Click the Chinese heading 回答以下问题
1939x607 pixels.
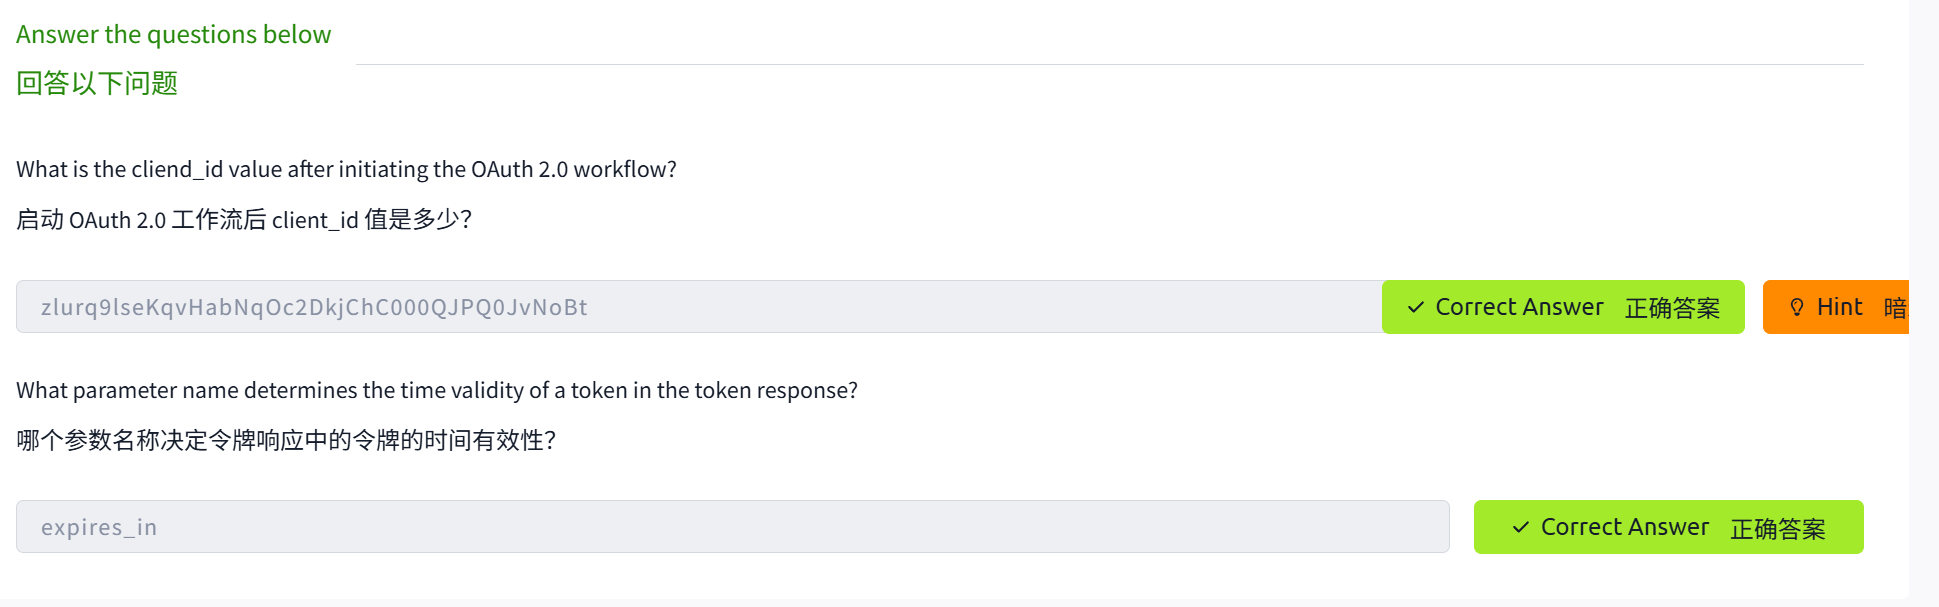[x=97, y=83]
